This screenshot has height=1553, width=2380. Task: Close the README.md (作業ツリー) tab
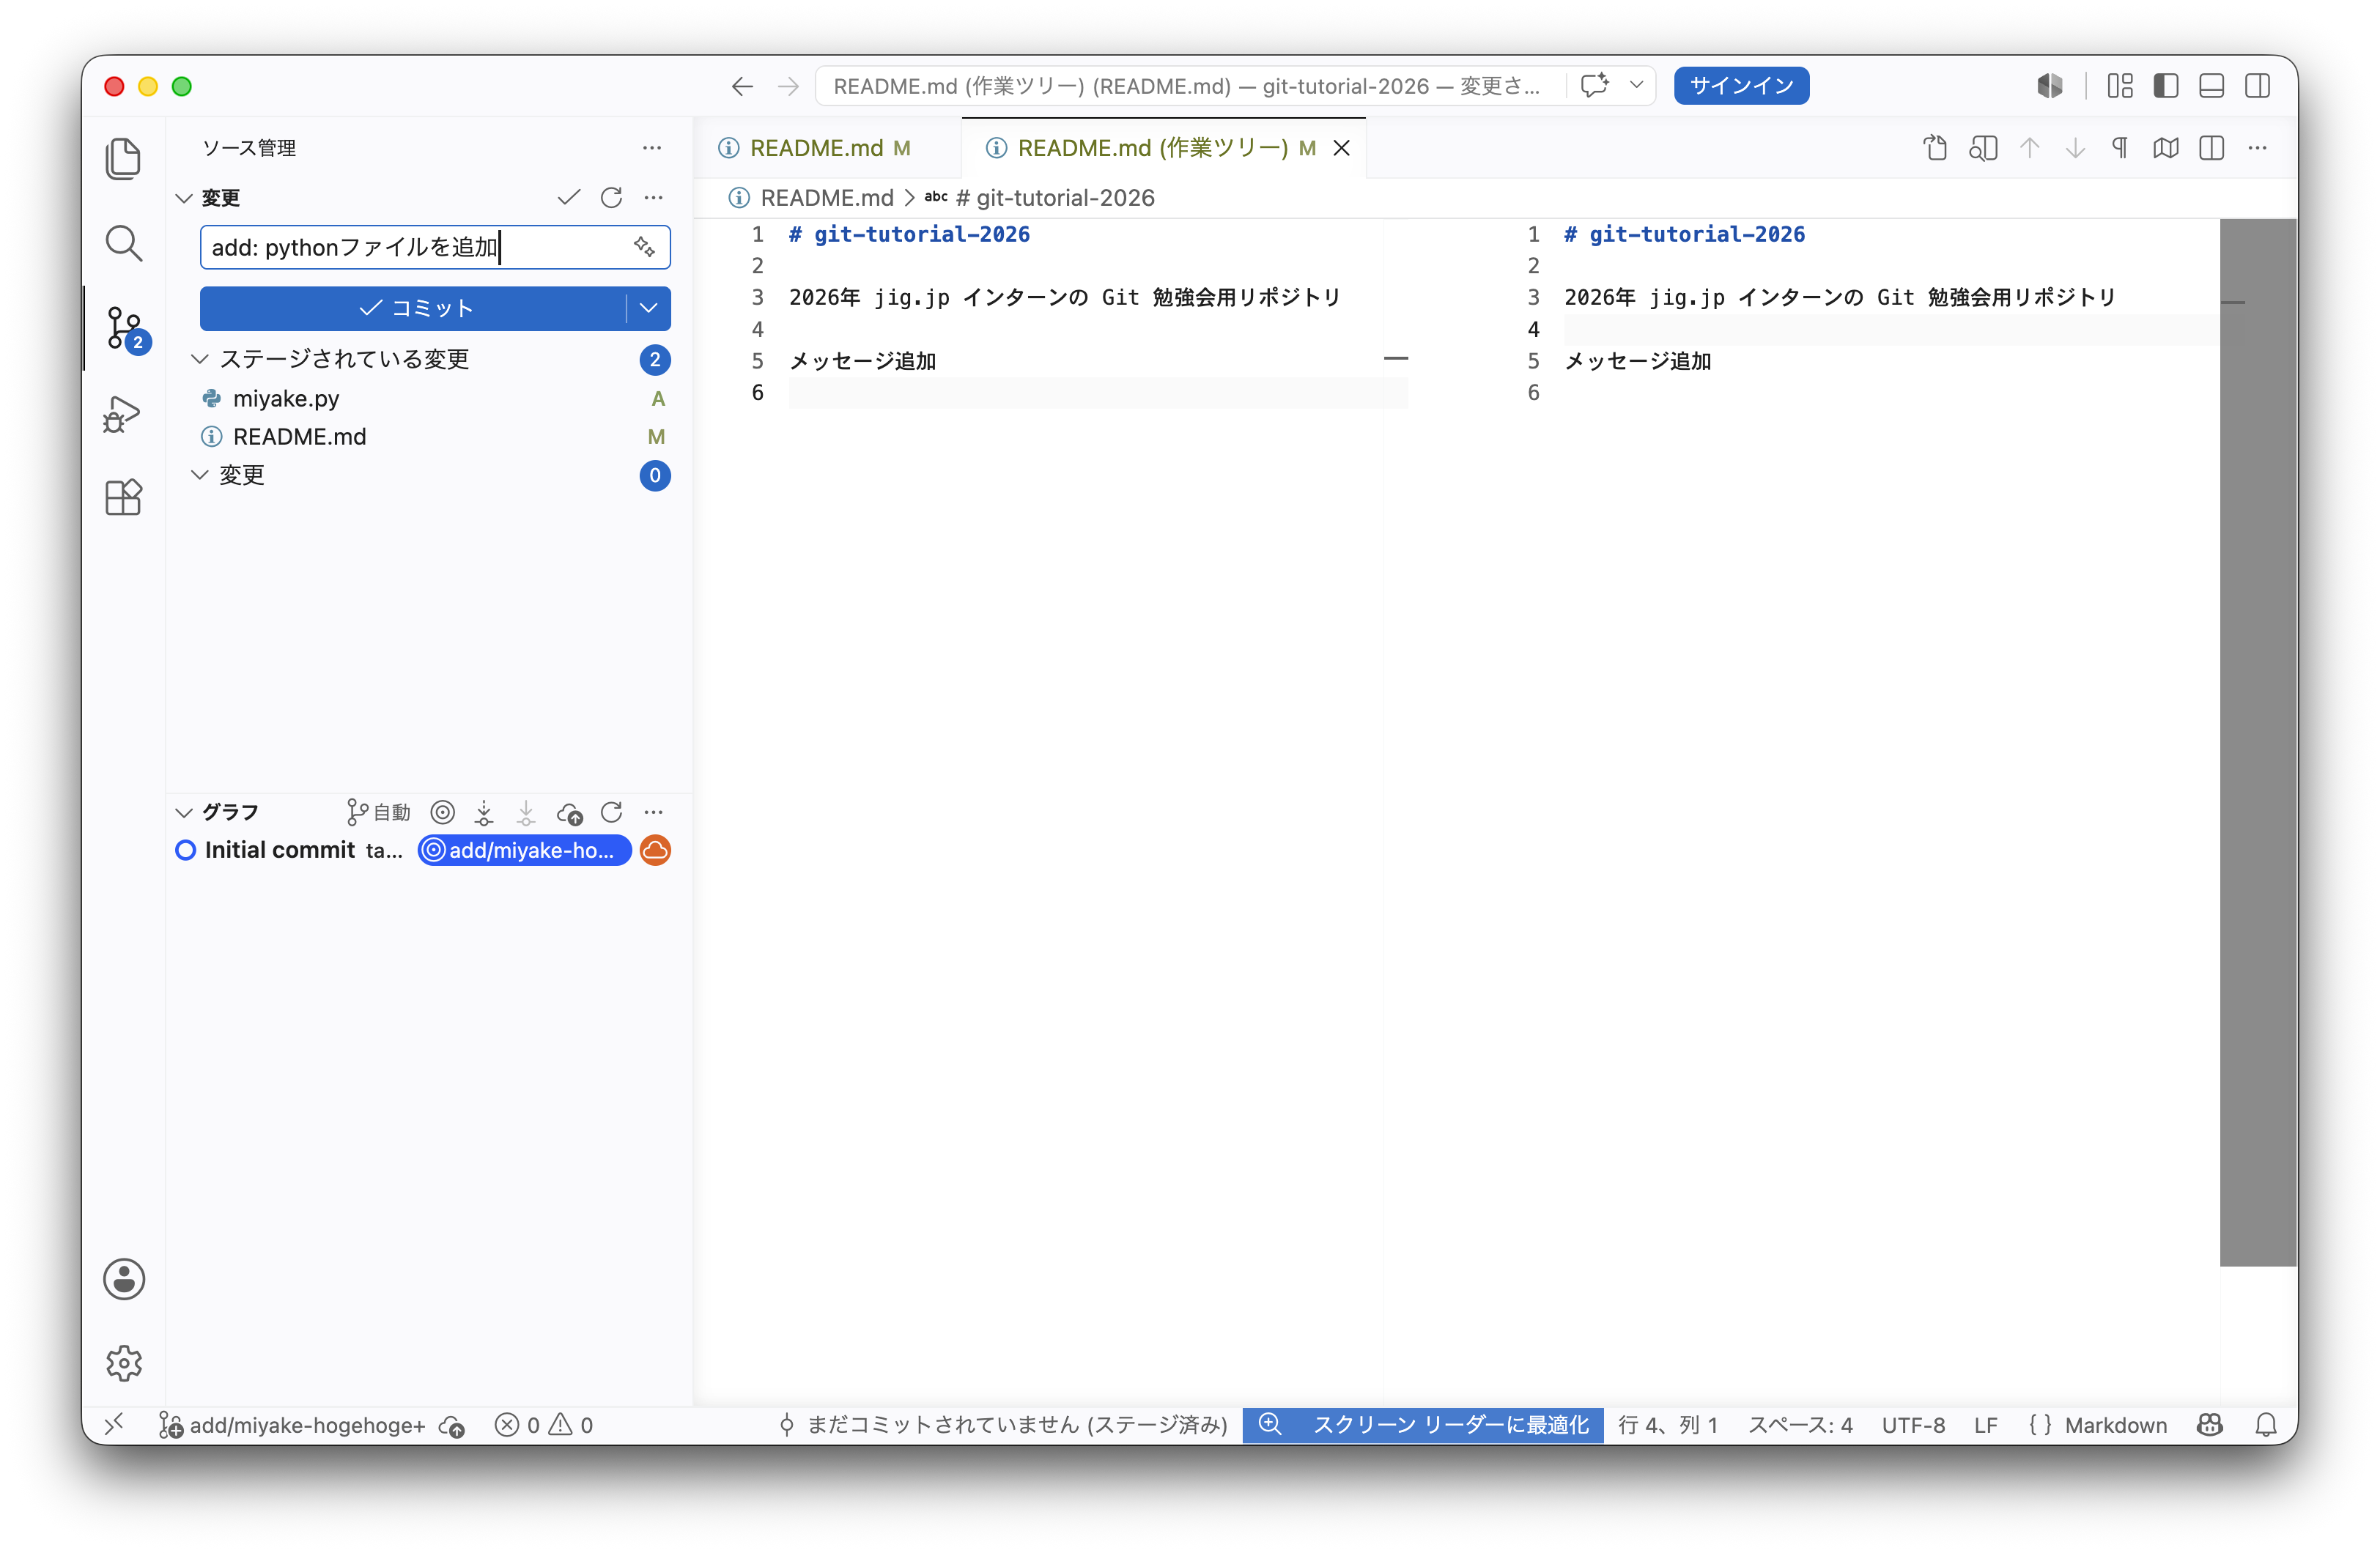pyautogui.click(x=1342, y=148)
